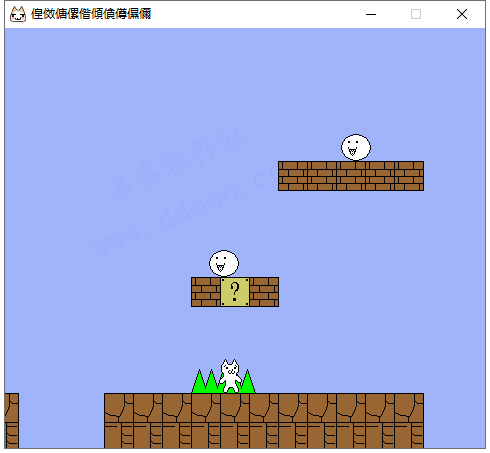Viewport: 490px width, 453px height.
Task: Click the round white enemy above the question block
Action: click(224, 263)
